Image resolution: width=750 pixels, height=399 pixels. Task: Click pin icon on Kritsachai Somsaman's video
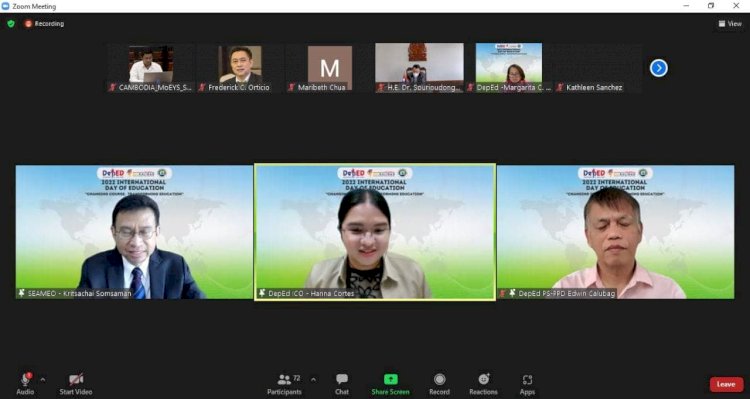22,293
